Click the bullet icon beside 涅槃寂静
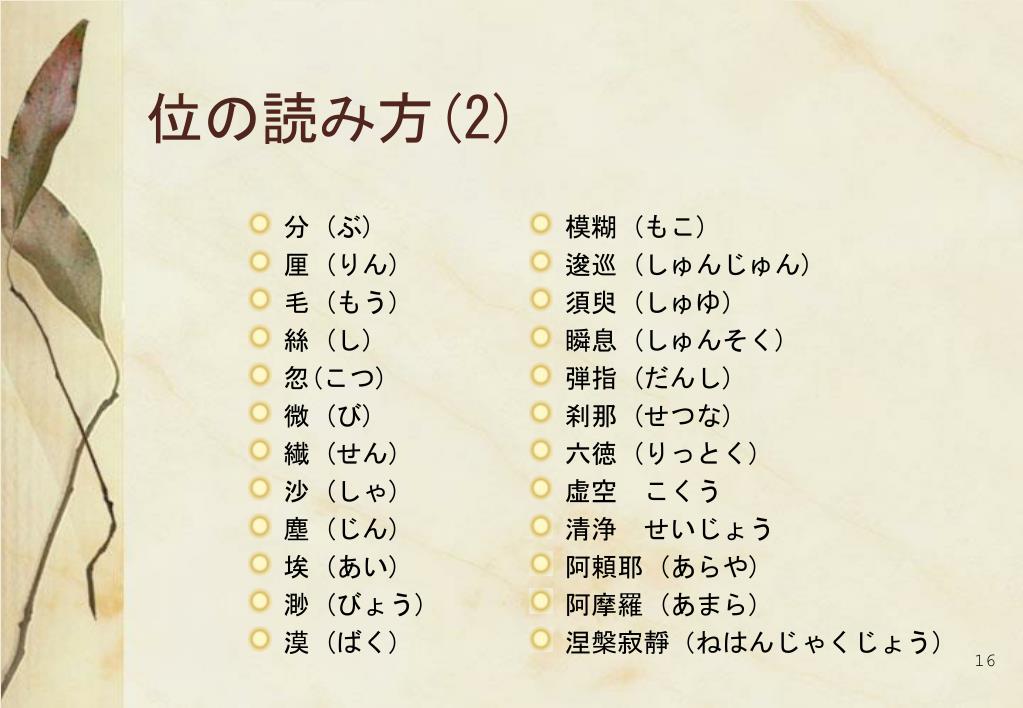The width and height of the screenshot is (1023, 708). (541, 639)
